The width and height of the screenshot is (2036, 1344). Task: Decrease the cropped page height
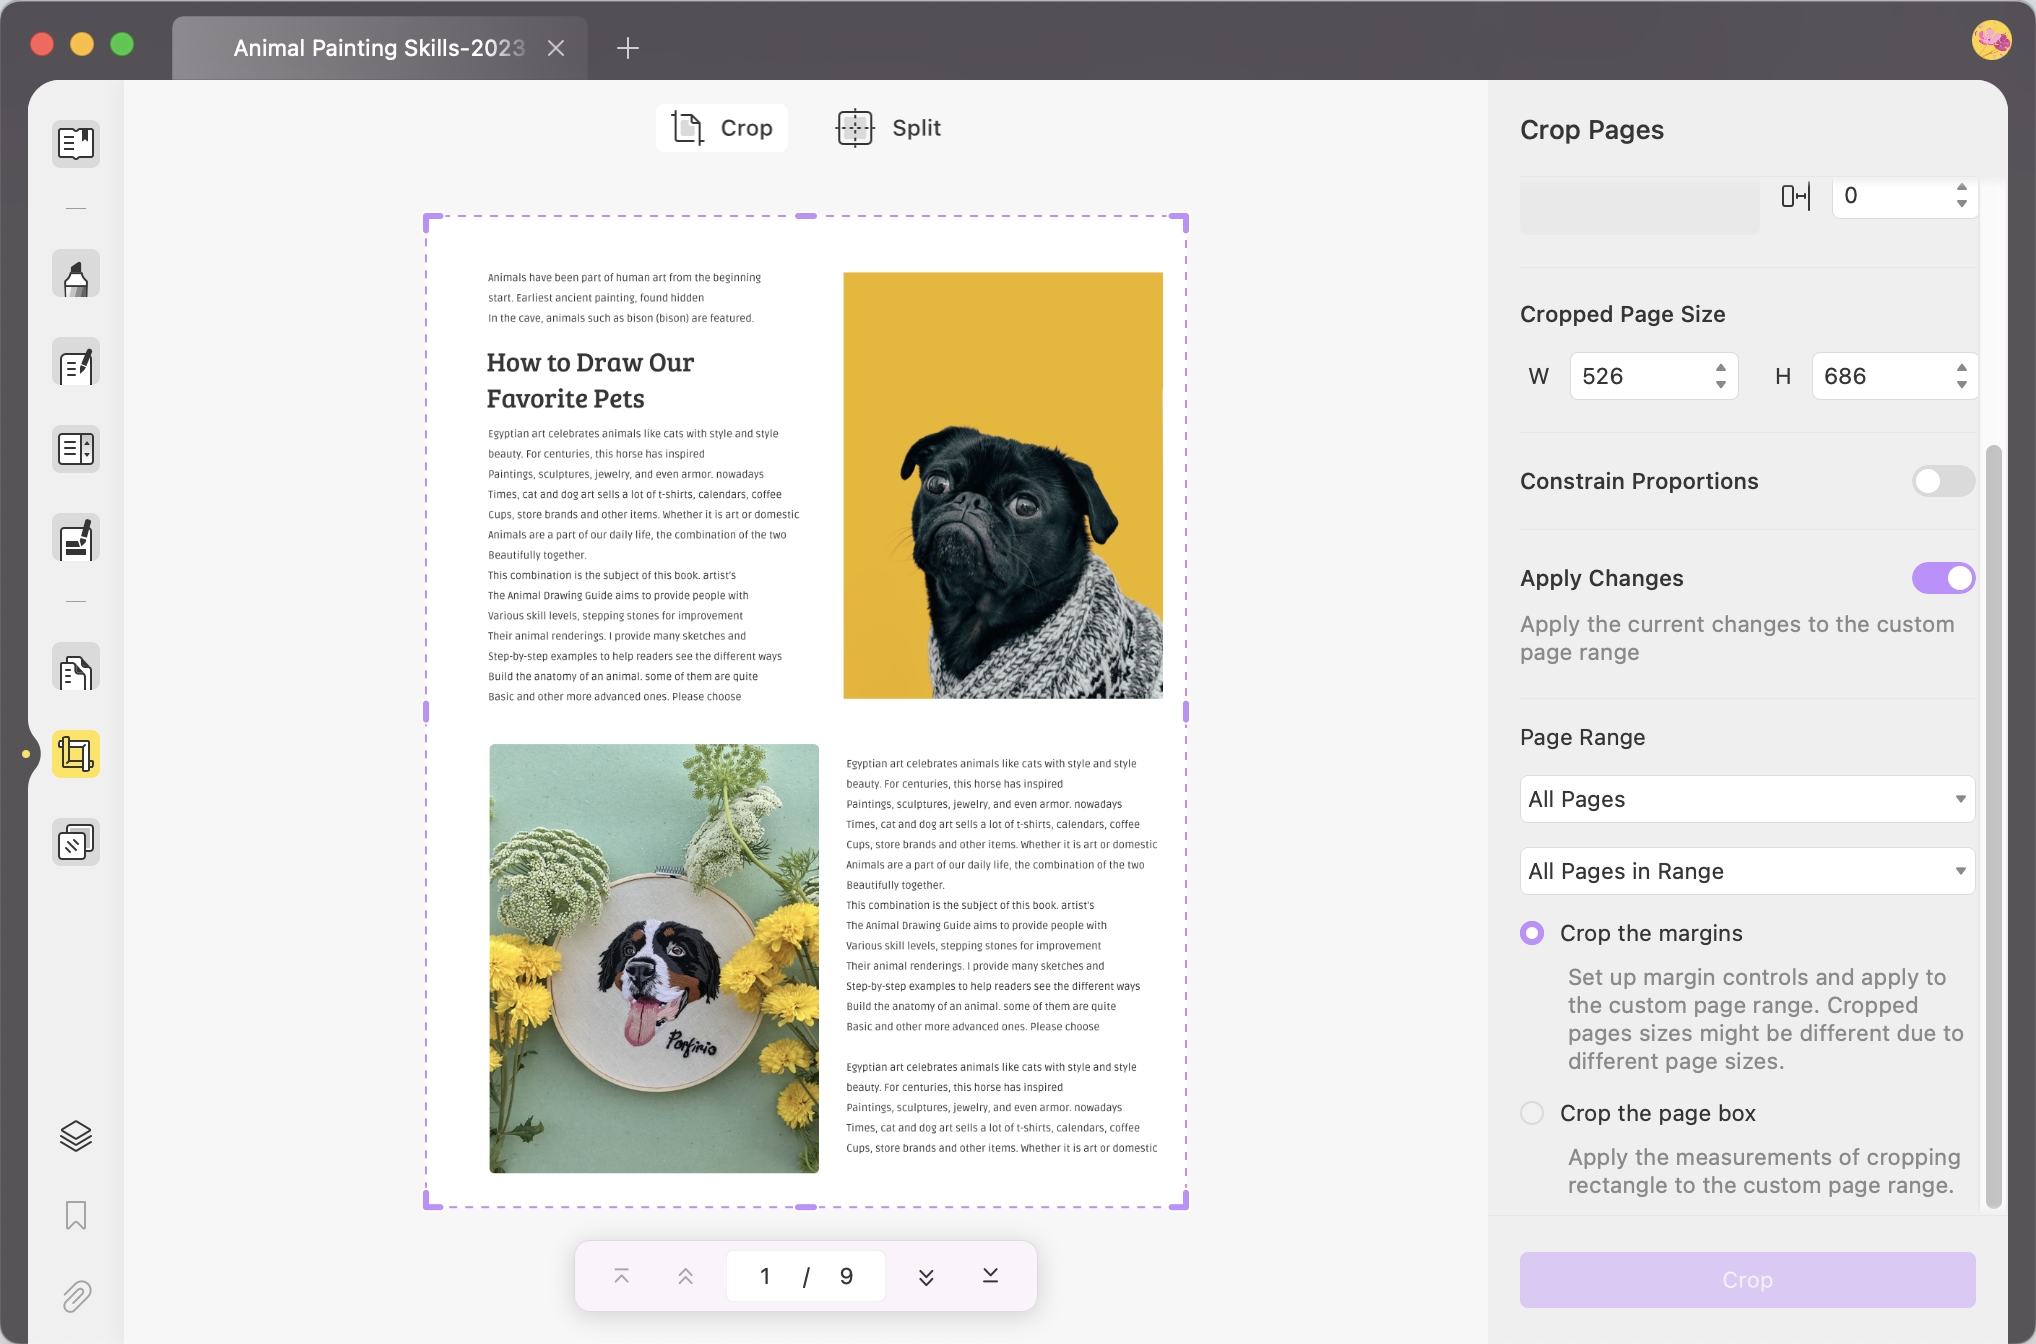[x=1962, y=385]
